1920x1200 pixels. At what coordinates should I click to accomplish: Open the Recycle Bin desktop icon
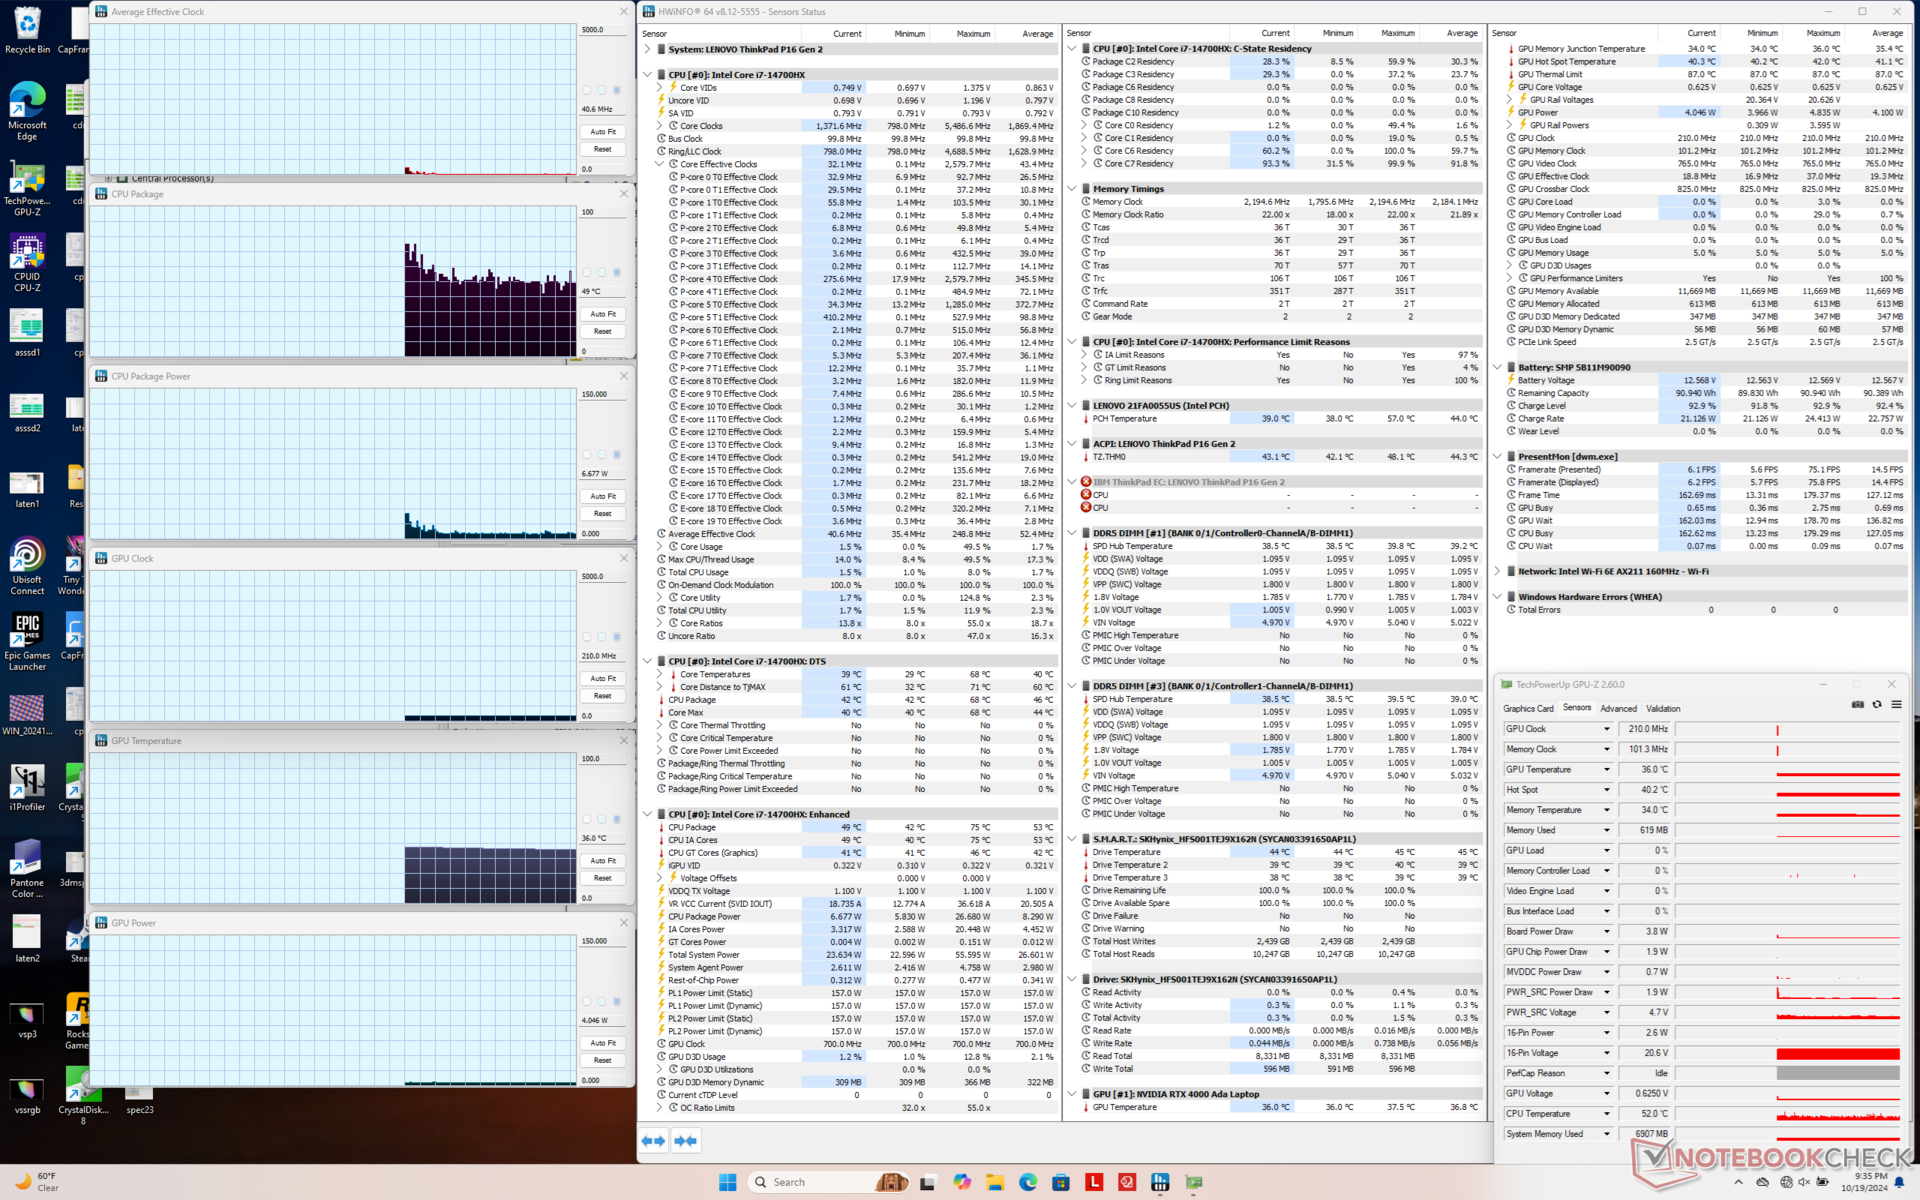click(x=27, y=31)
